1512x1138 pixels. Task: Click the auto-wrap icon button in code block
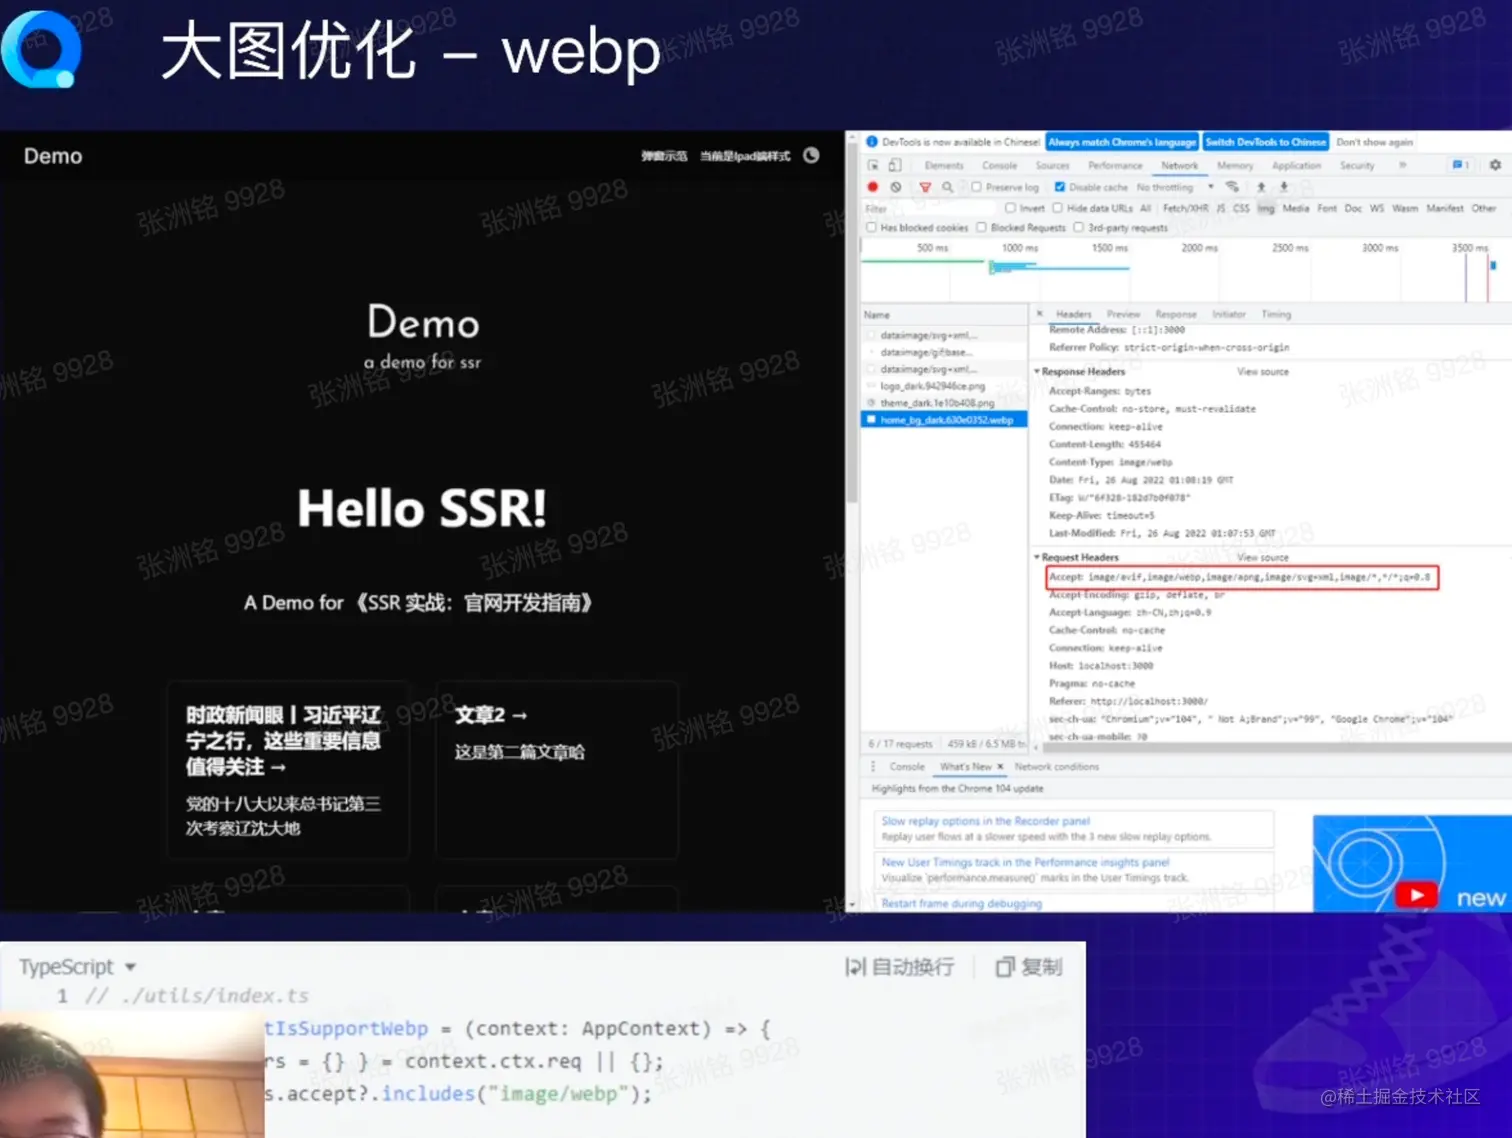coord(898,967)
